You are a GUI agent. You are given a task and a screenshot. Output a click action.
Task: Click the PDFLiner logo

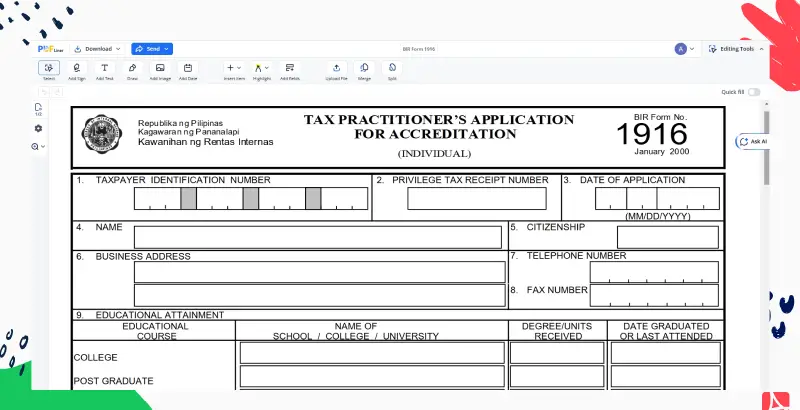pos(51,49)
